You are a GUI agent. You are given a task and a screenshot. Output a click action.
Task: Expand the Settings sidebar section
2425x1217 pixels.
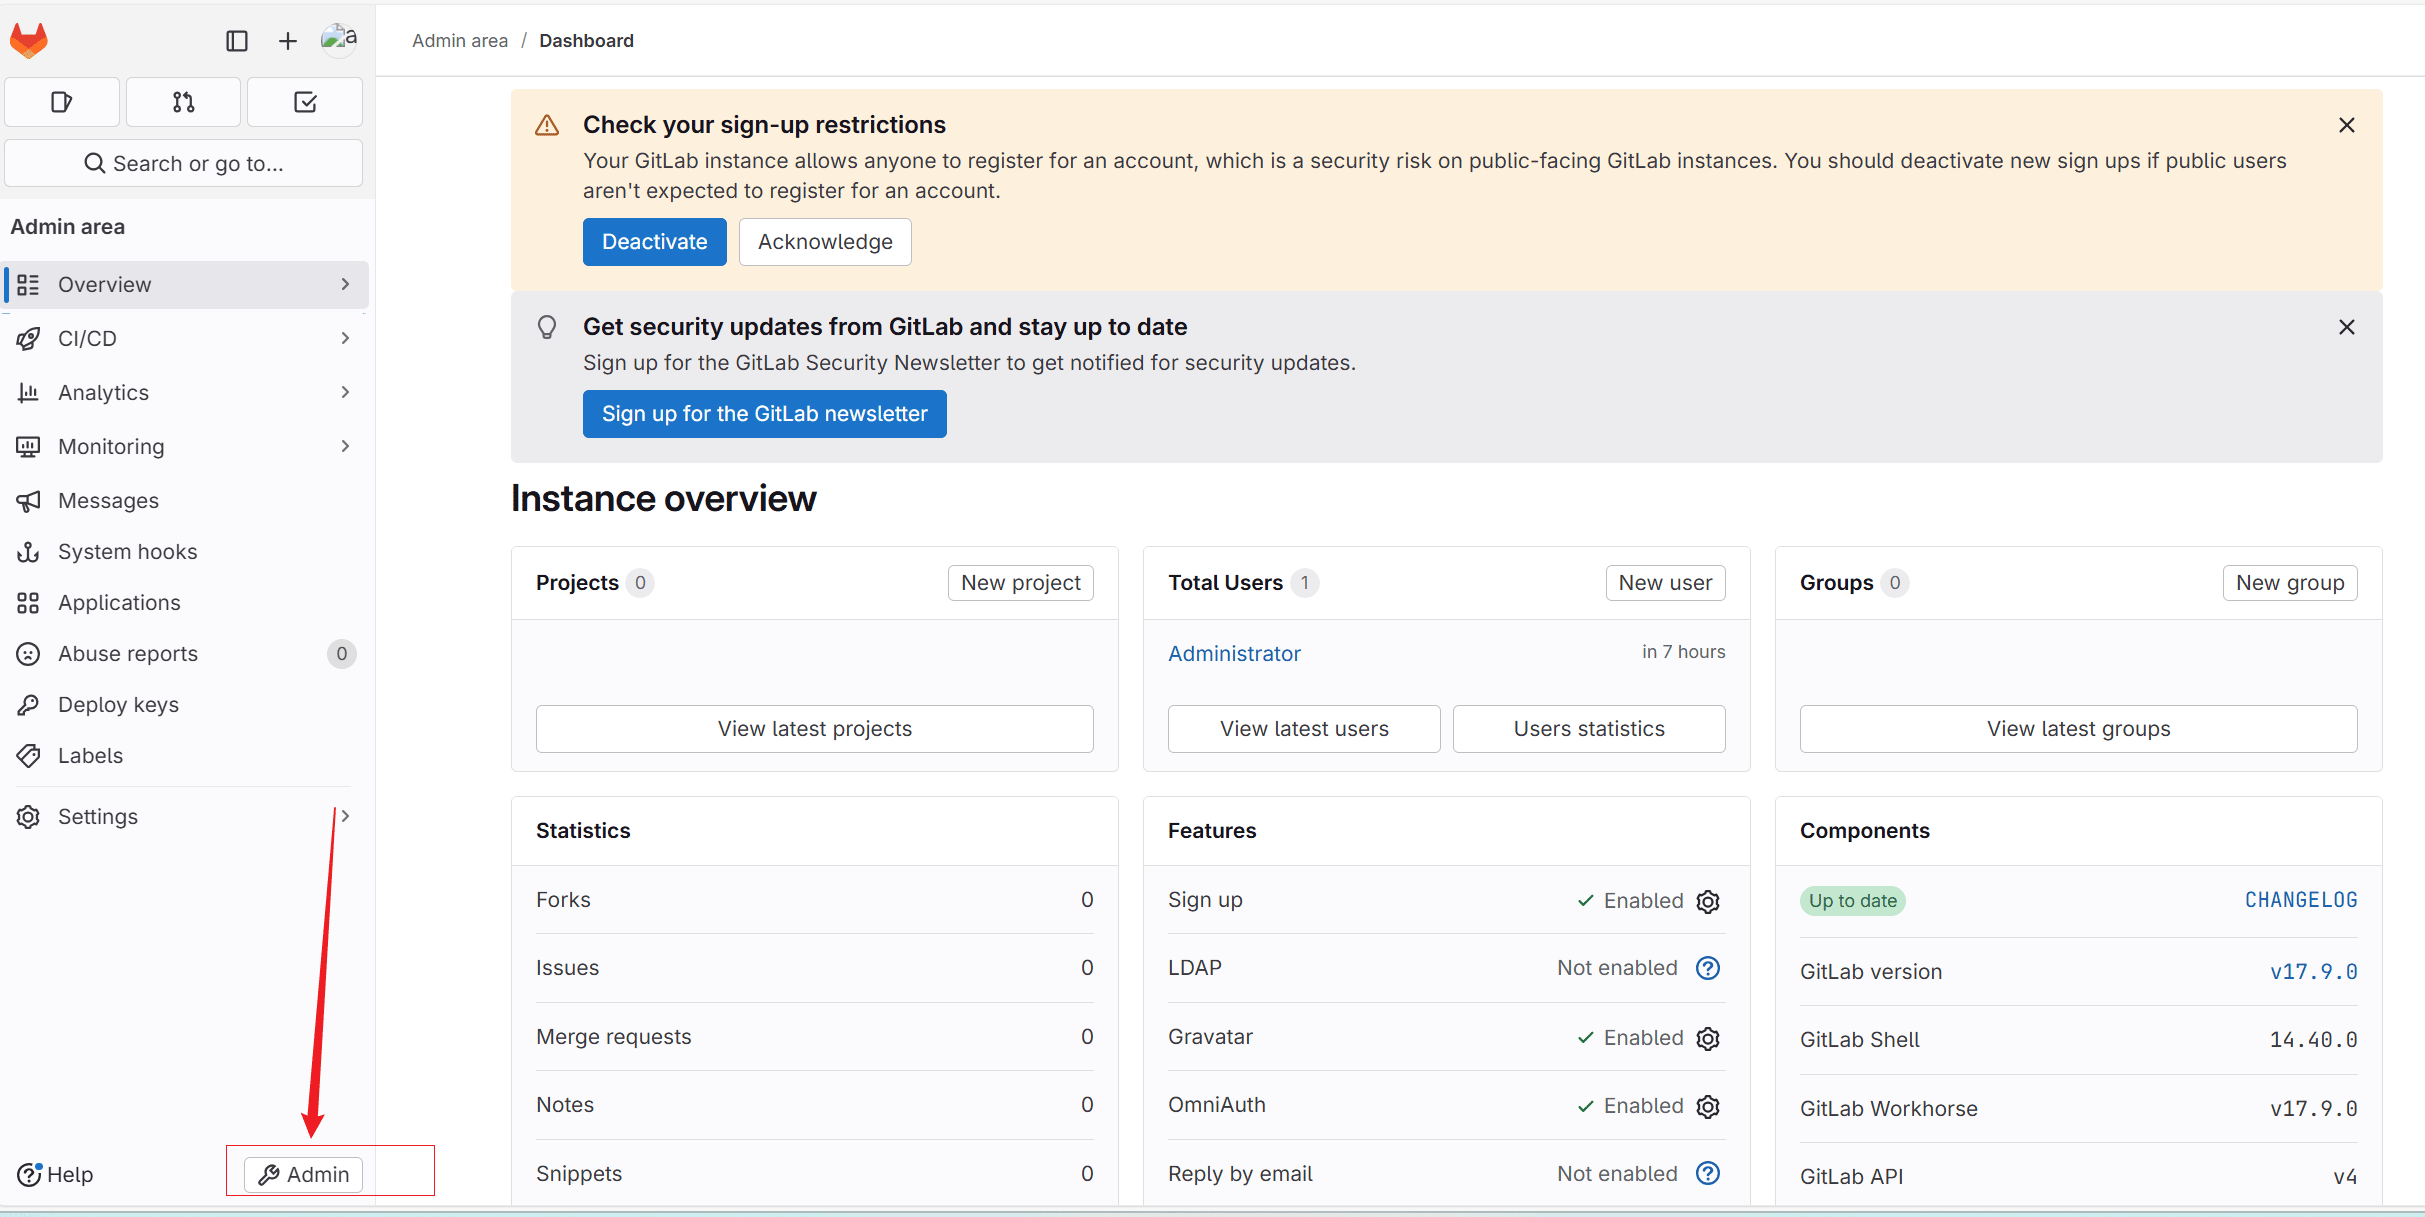point(187,817)
